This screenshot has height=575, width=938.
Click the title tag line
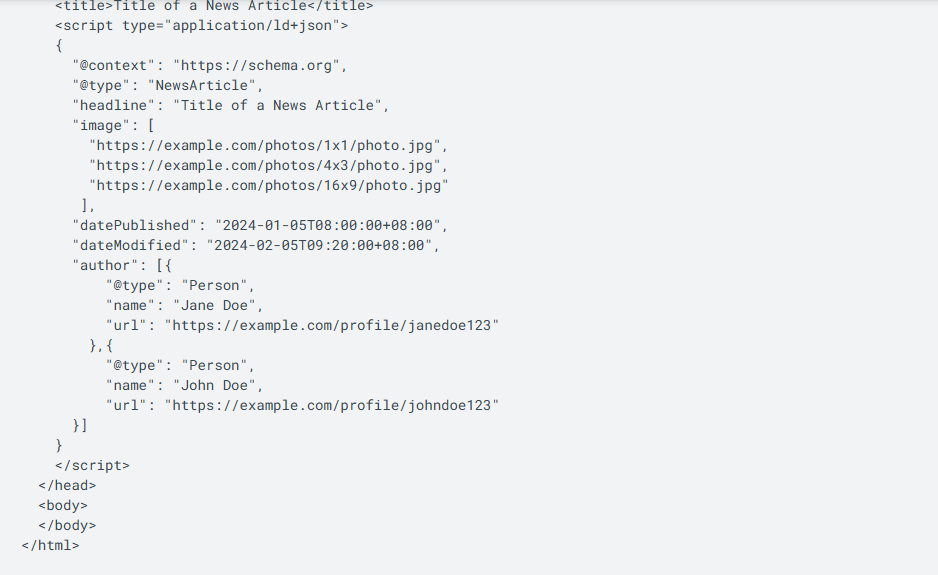click(x=214, y=6)
